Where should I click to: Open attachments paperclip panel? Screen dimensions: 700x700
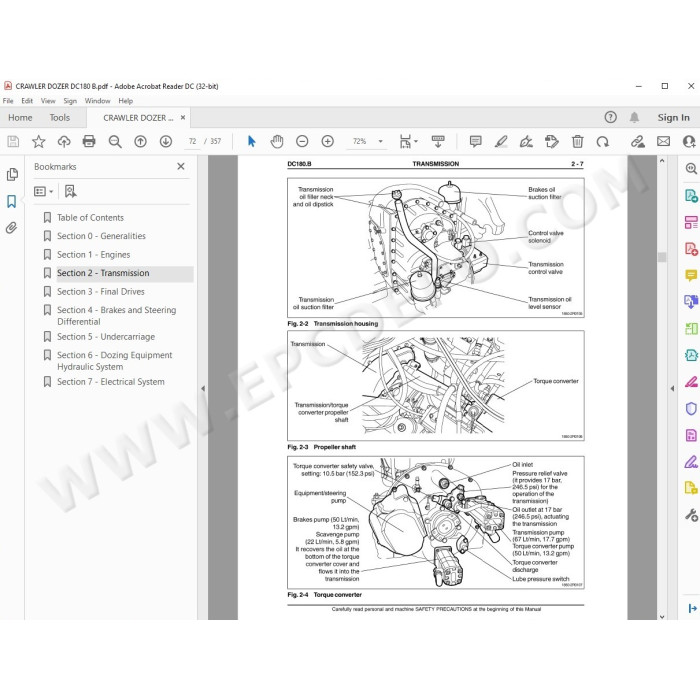[x=11, y=228]
